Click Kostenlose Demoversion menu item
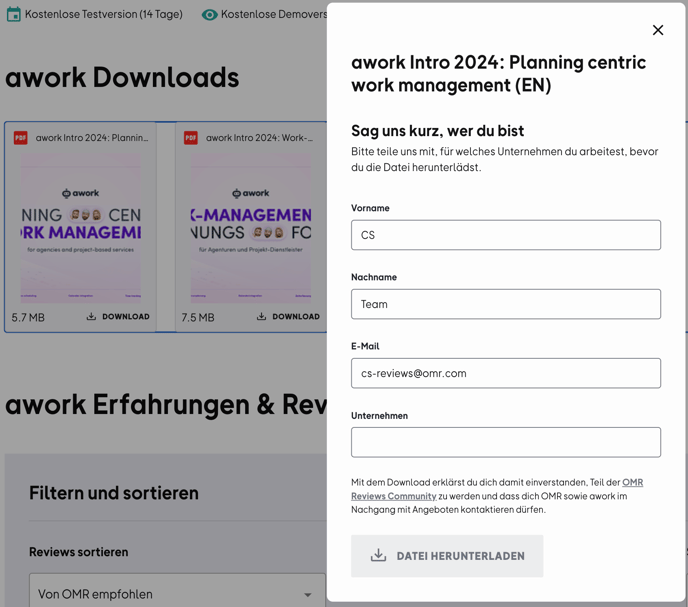Image resolution: width=688 pixels, height=607 pixels. (x=273, y=15)
